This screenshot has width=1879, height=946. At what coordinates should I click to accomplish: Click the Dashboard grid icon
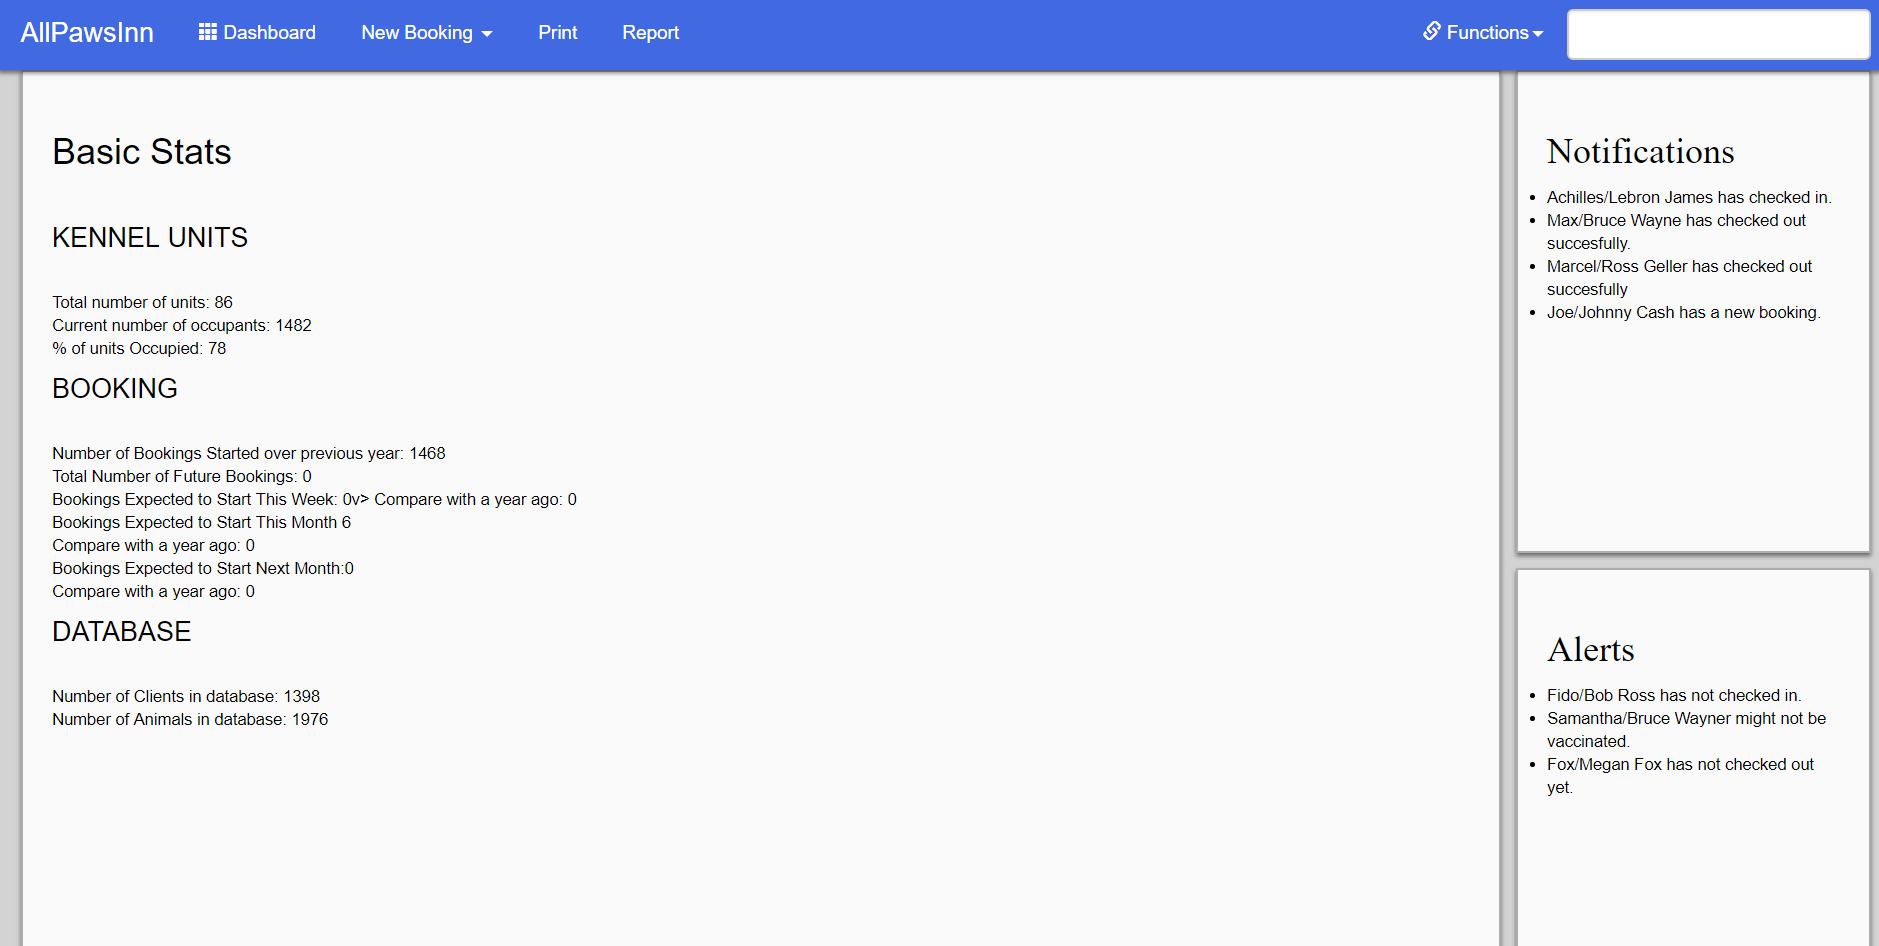[207, 33]
